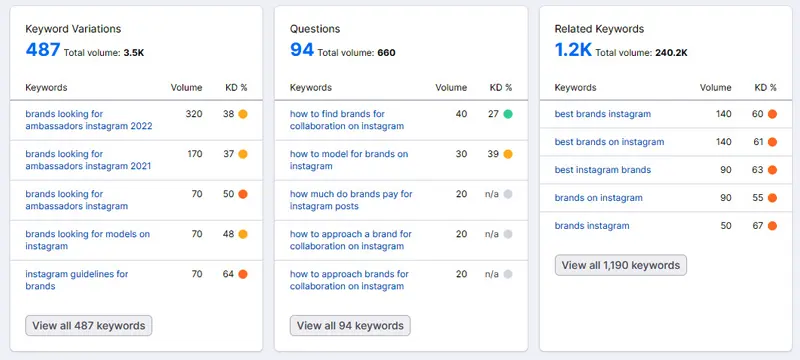Screen dimensions: 800x360
Task: Click the 487 Keyword Variations count
Action: point(43,50)
